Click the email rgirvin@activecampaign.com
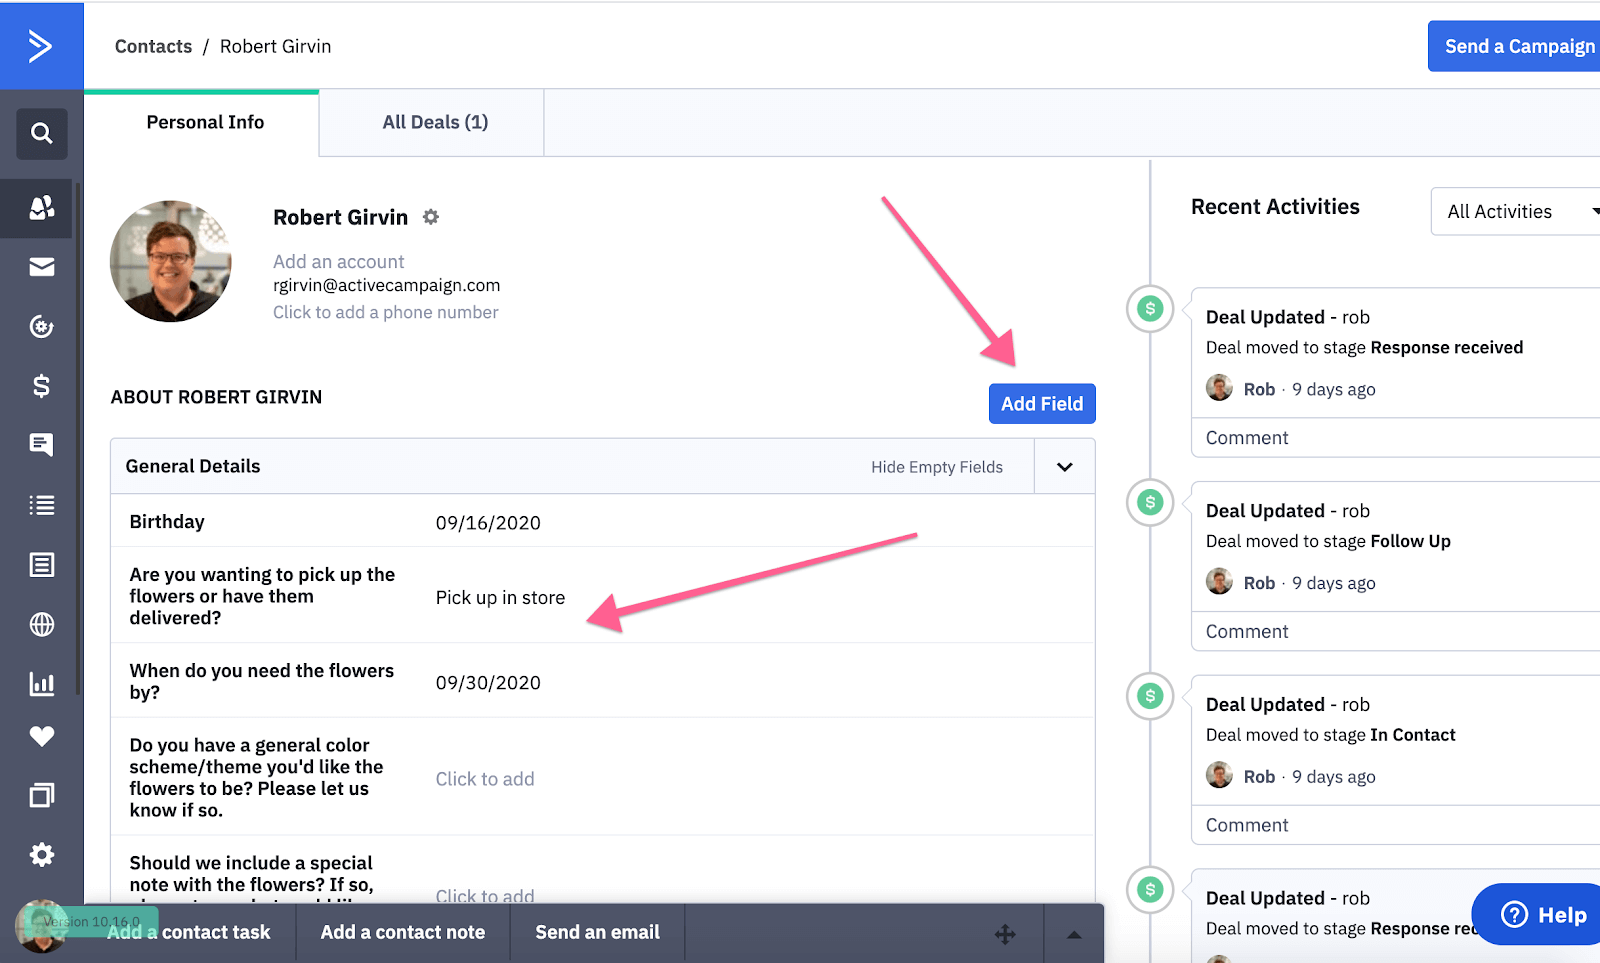The width and height of the screenshot is (1600, 963). click(387, 285)
